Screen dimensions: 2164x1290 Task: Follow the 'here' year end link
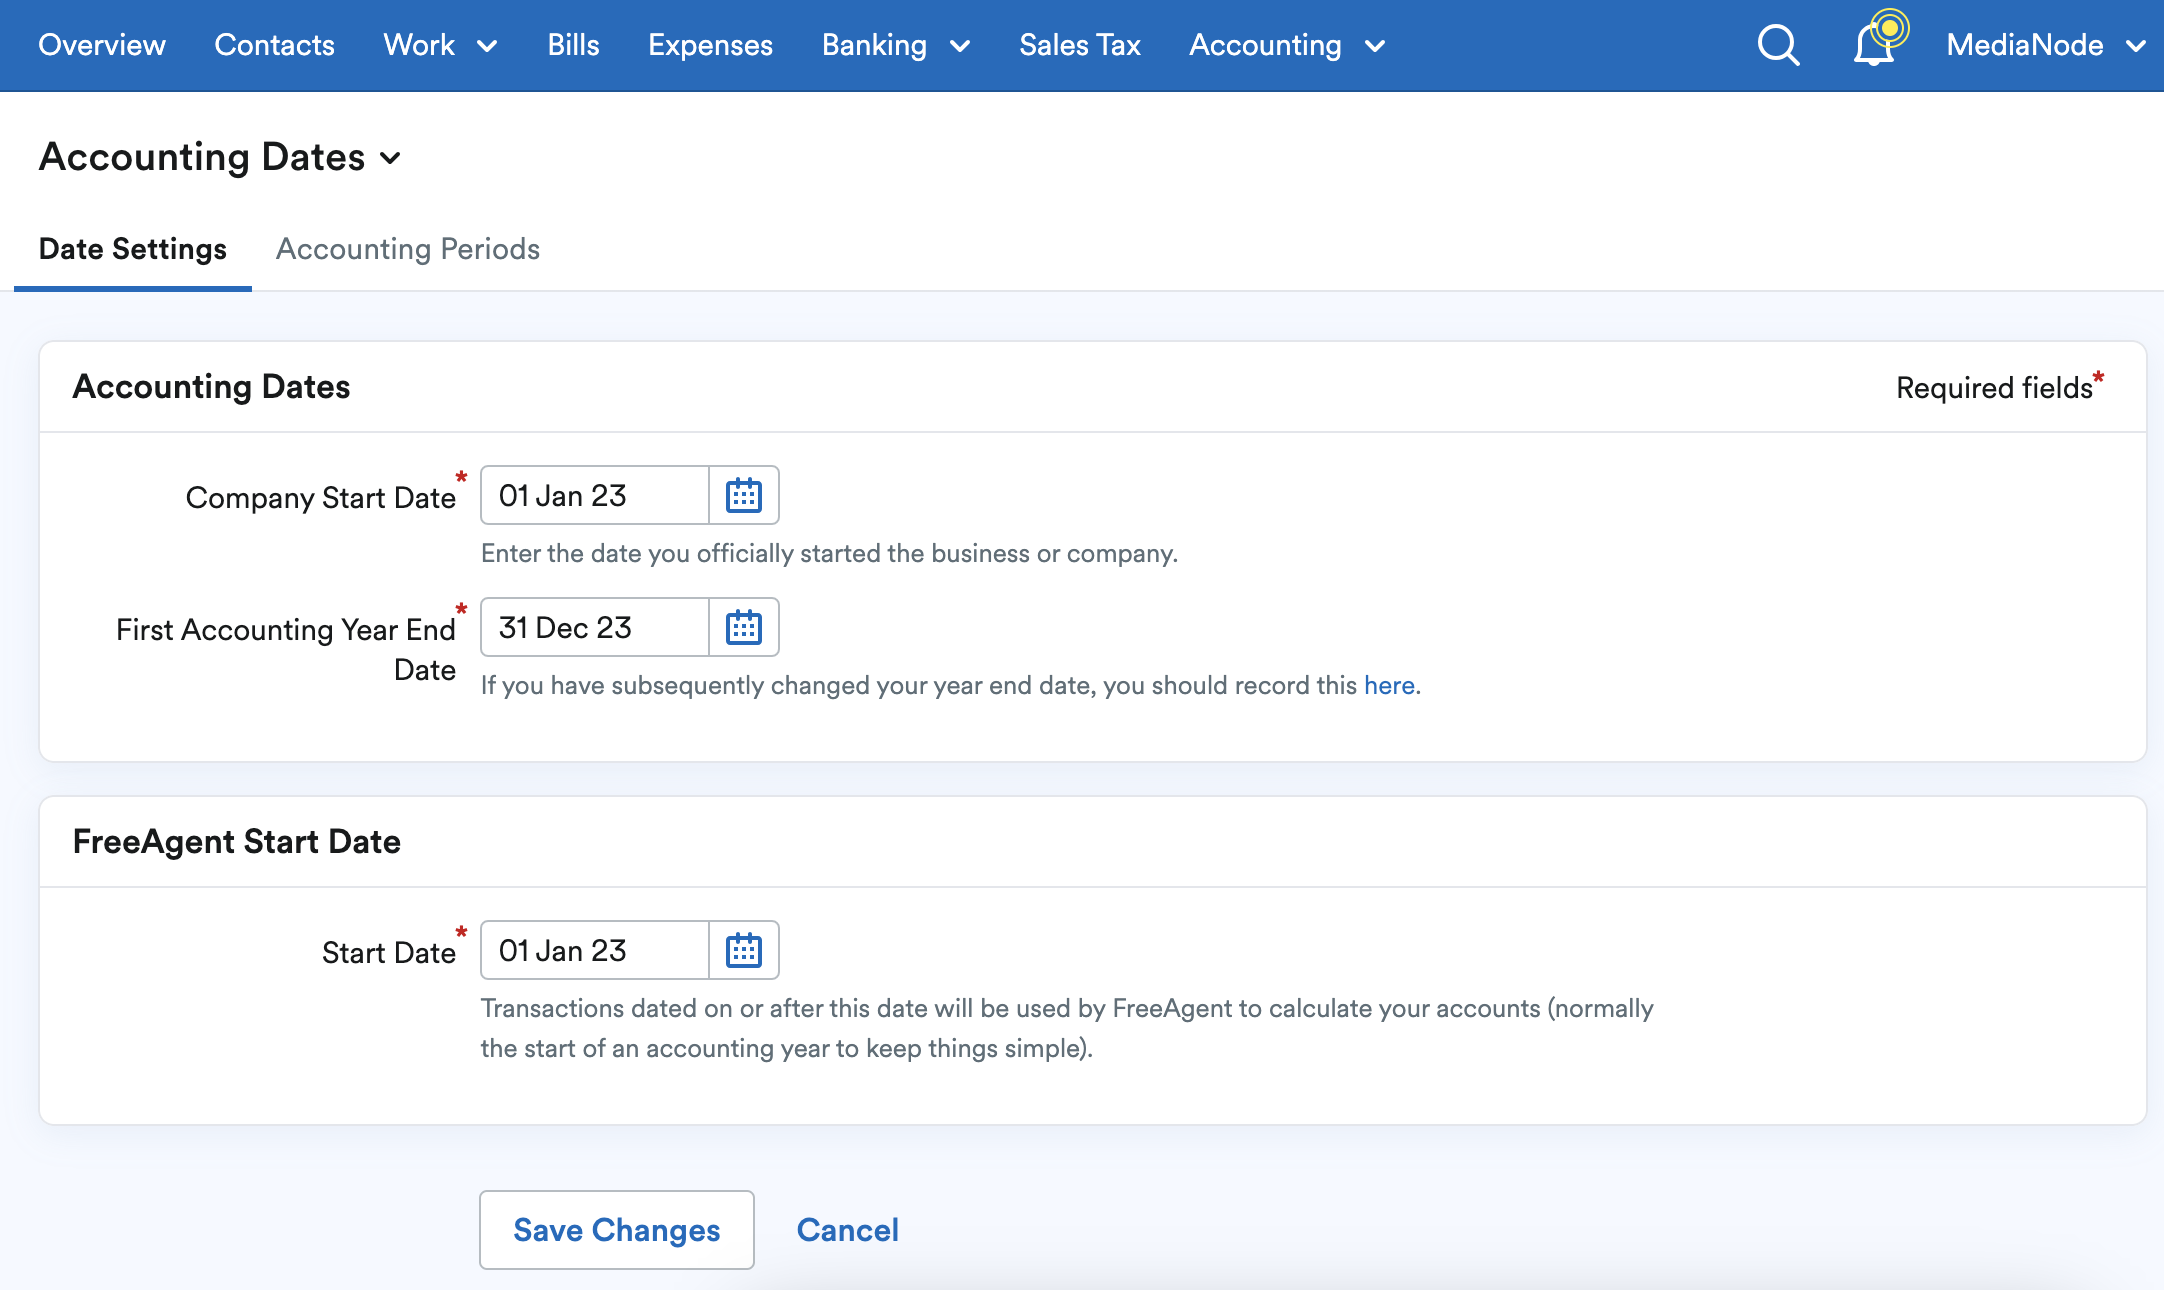click(1389, 685)
